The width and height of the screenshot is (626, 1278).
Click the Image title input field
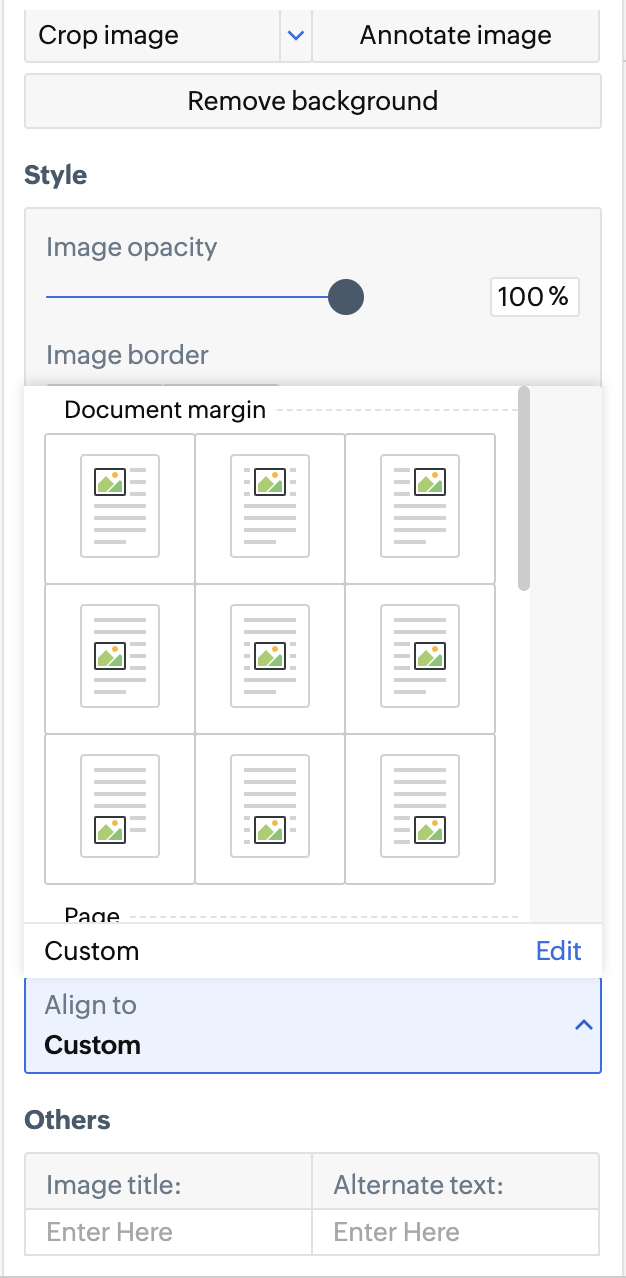[x=168, y=1232]
